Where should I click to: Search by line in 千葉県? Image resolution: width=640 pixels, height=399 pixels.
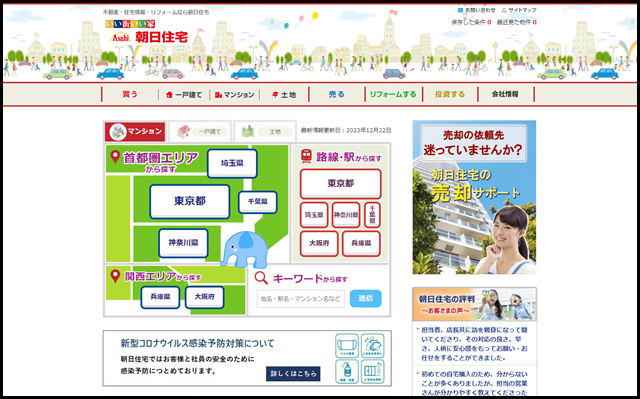pyautogui.click(x=372, y=215)
